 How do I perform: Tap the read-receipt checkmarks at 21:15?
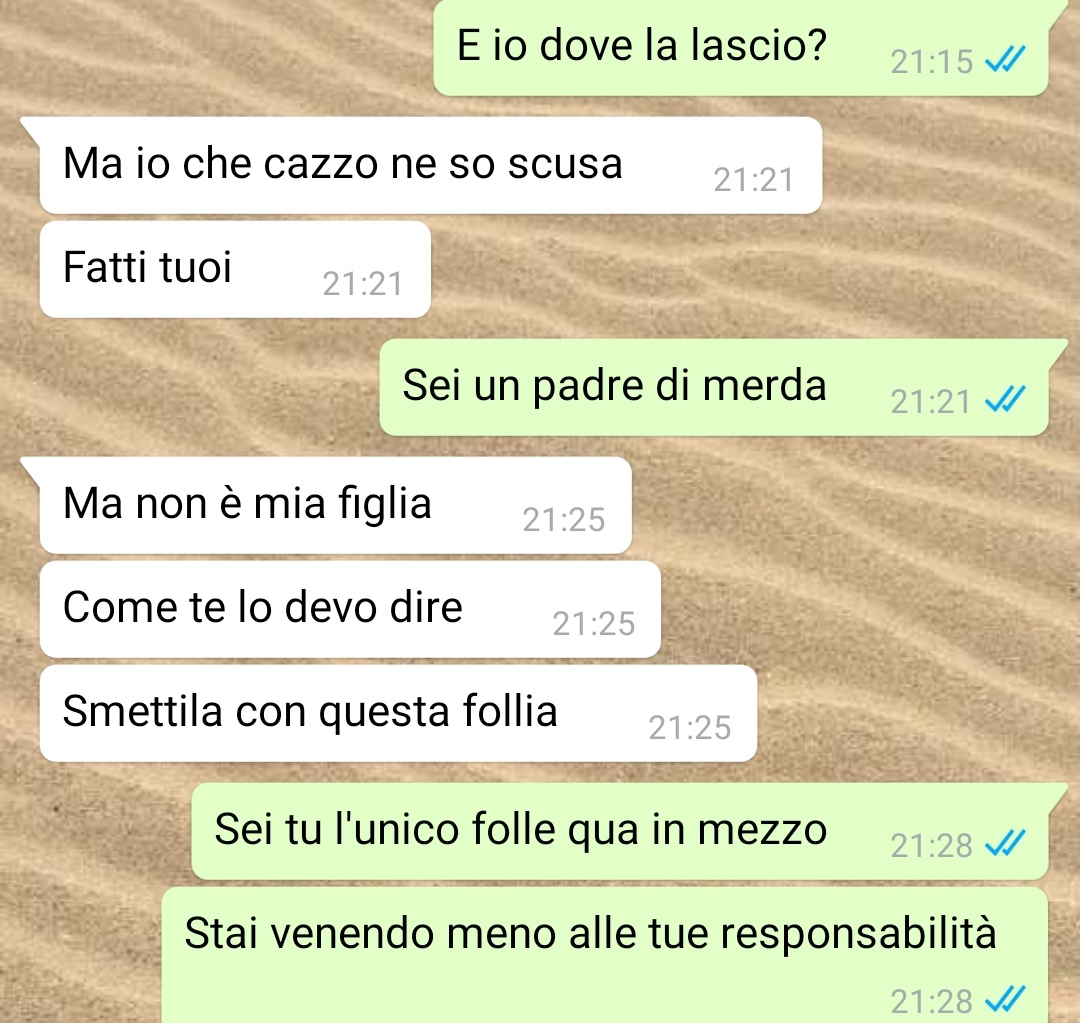[1005, 59]
